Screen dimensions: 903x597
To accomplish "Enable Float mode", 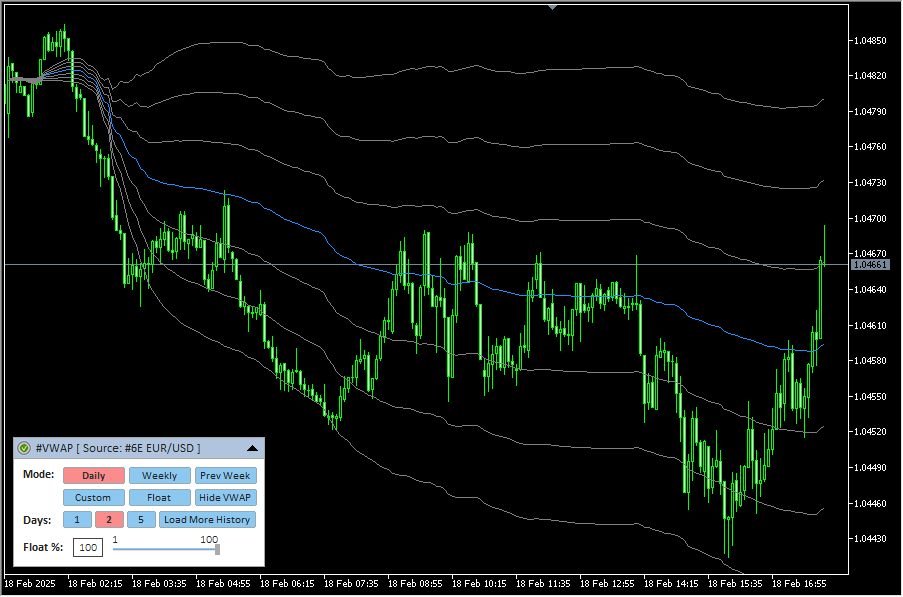I will pos(159,498).
